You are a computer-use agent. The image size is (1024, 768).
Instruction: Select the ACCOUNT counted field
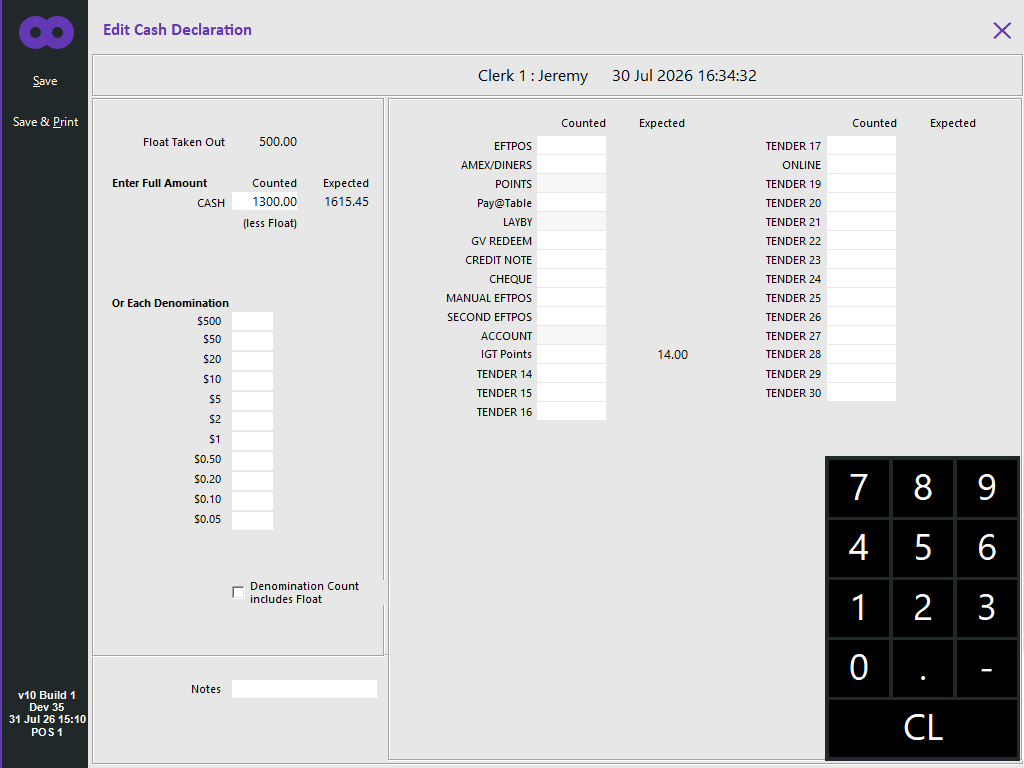[x=571, y=335]
